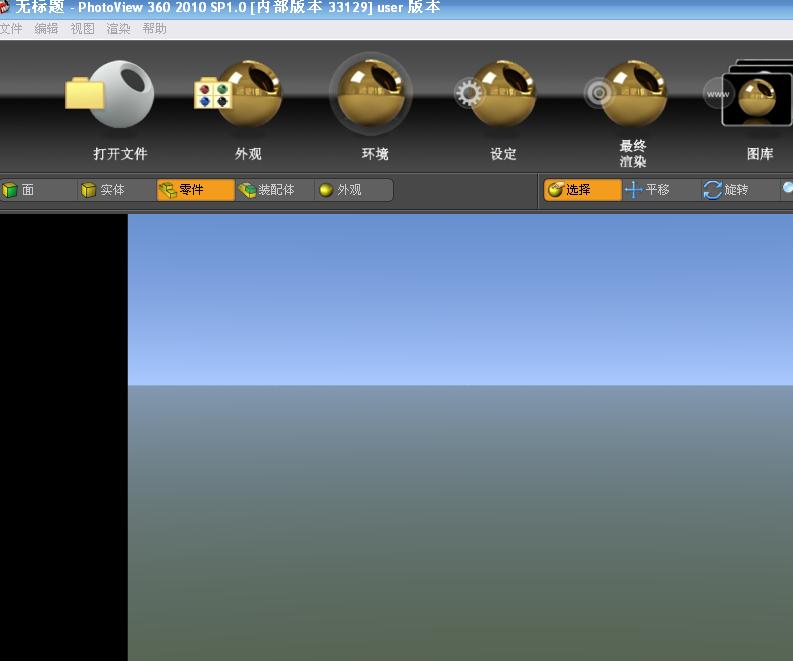
Task: Open the 外观 appearance library sphere icon
Action: point(238,94)
